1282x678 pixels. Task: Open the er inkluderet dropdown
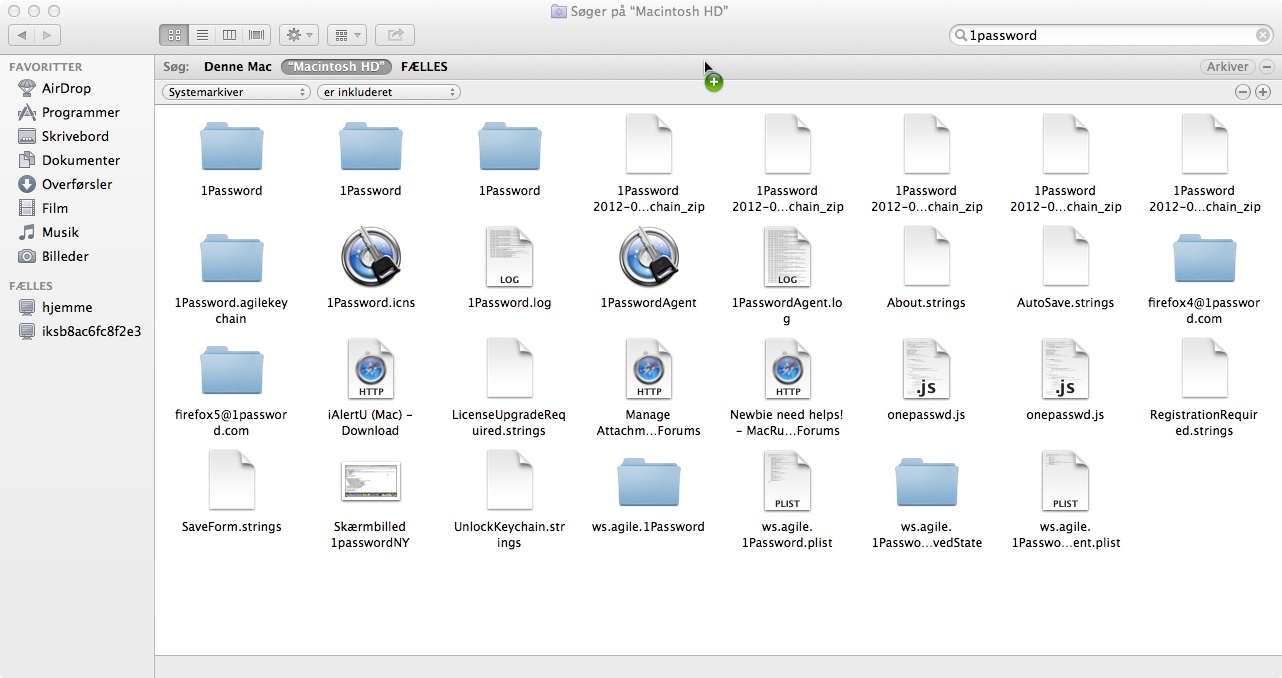coord(388,92)
